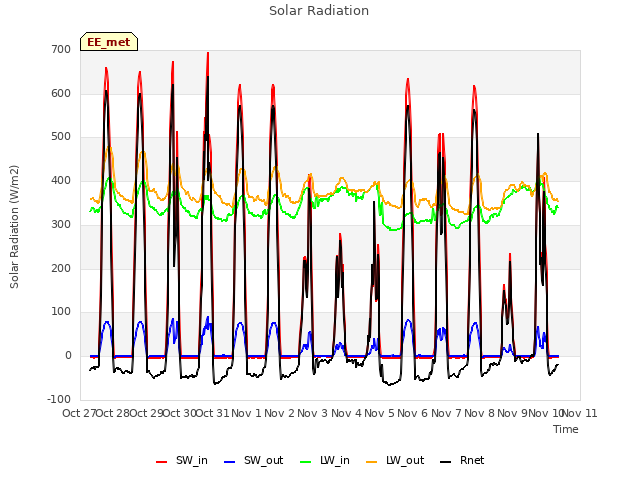This screenshot has height=480, width=640.
Task: Click the Solar Radiation chart title
Action: [319, 11]
